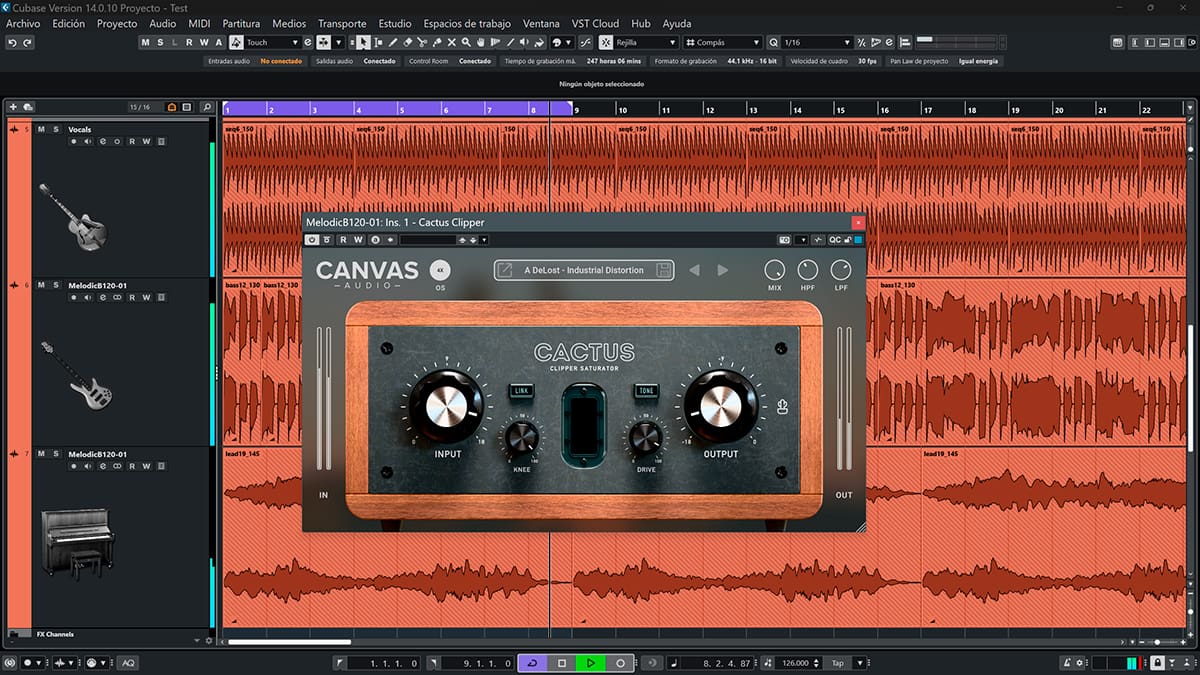Click the tempo value field 126.000

795,663
